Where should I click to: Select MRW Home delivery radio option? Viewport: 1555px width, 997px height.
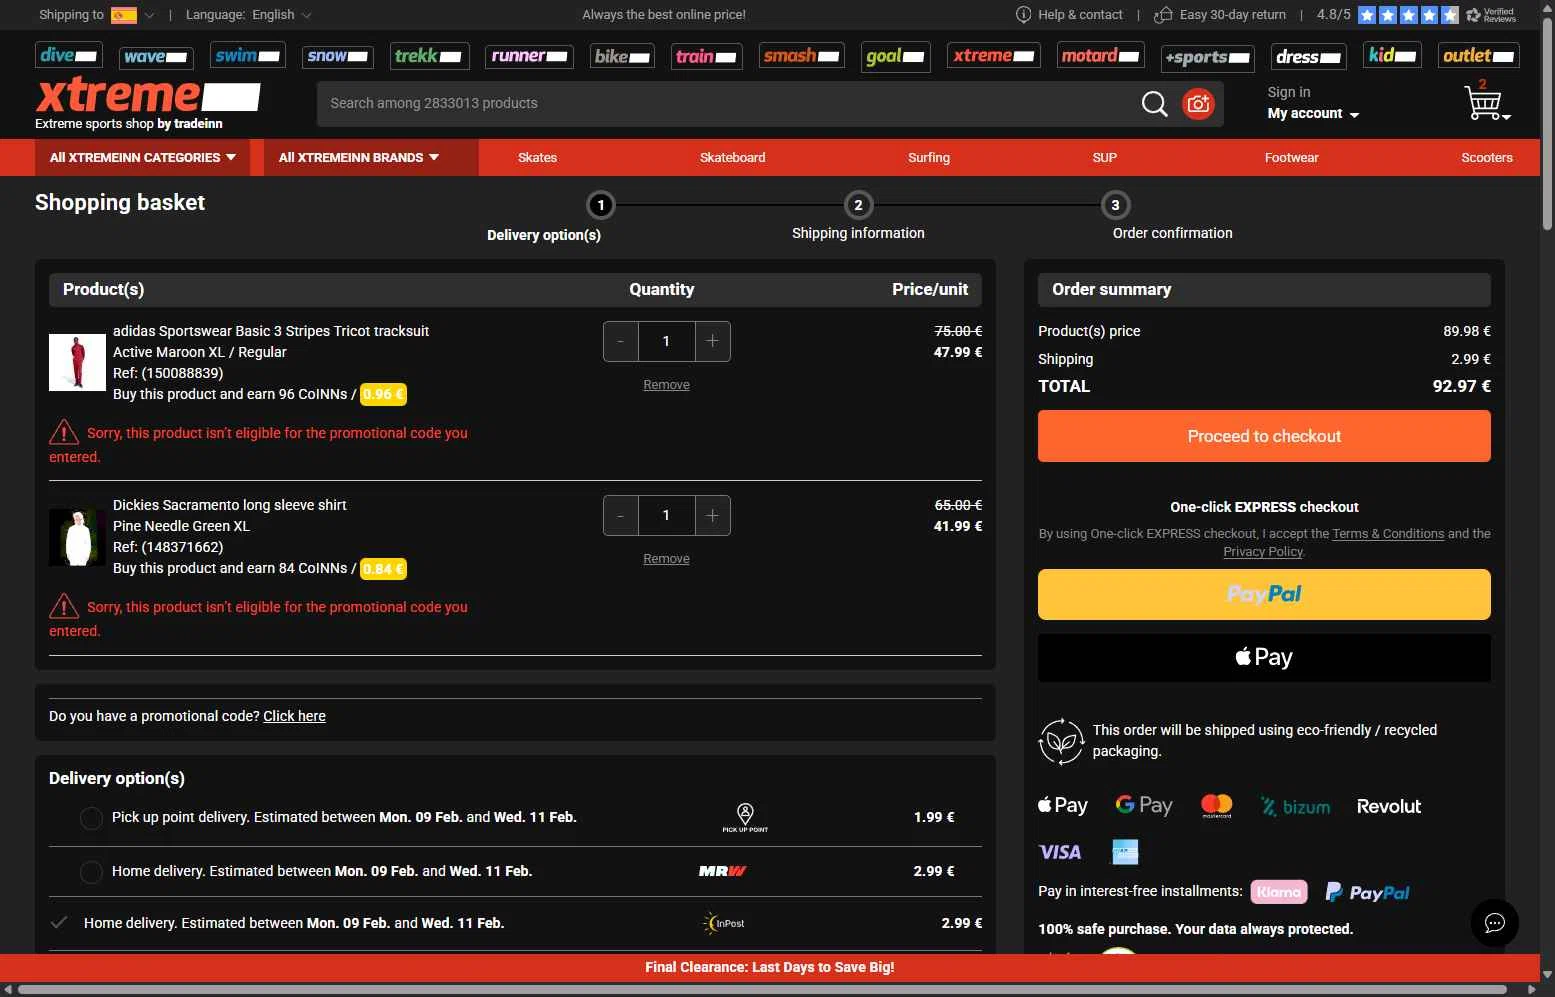(x=91, y=872)
